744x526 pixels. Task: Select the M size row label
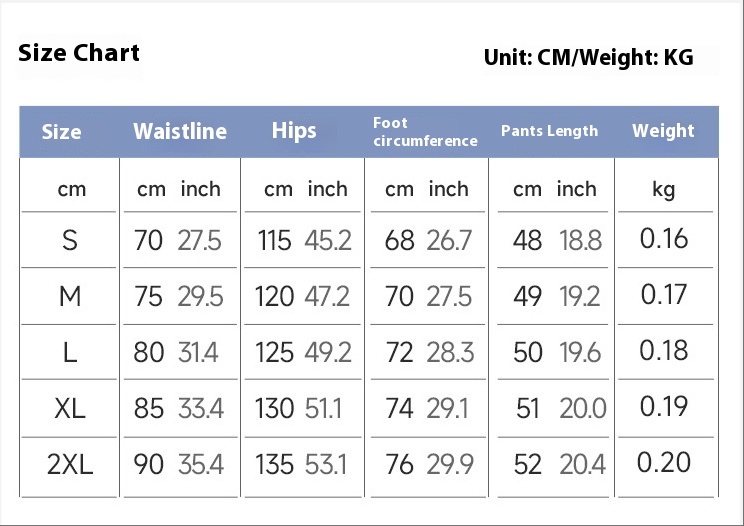(70, 296)
